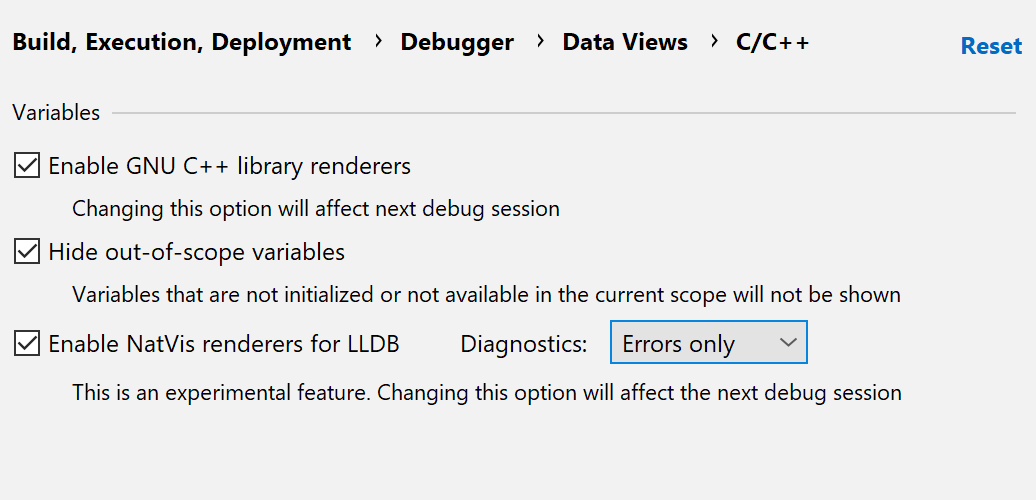
Task: Open the Diagnostics combo box showing Errors only
Action: (708, 342)
